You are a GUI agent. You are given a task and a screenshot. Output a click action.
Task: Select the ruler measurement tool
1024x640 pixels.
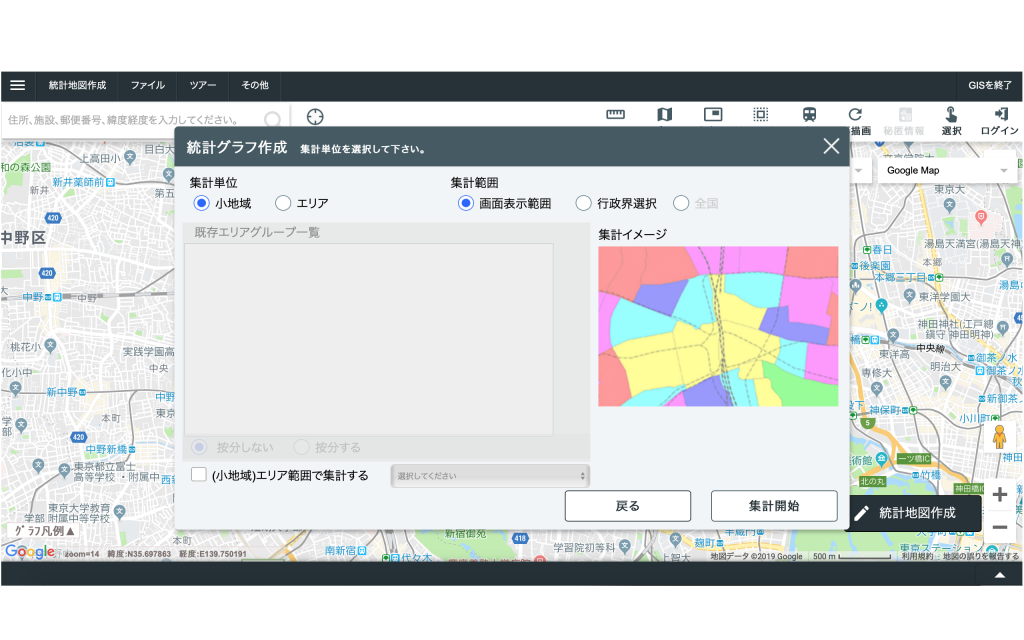pyautogui.click(x=615, y=115)
